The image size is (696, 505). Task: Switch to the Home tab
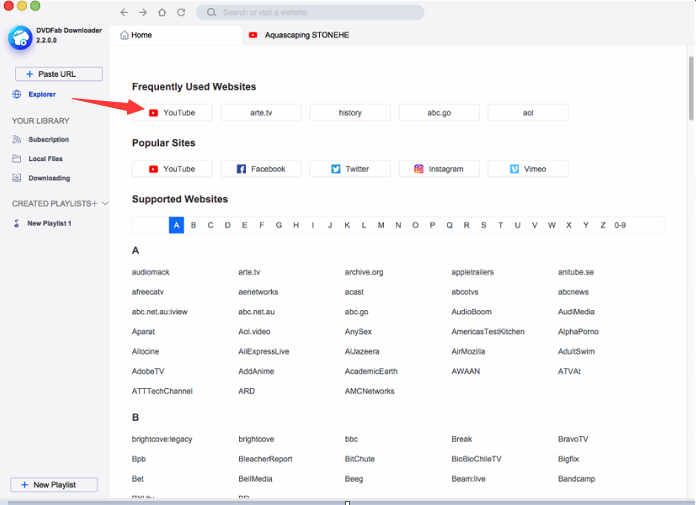[175, 35]
